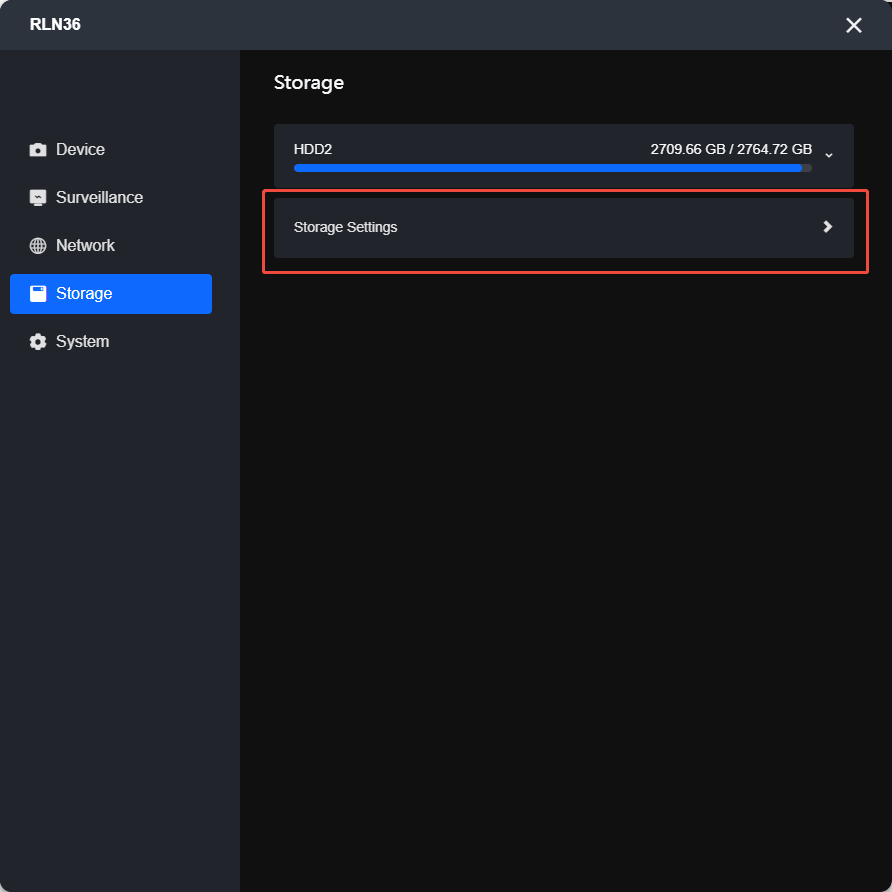Click the System gear icon
The image size is (892, 892).
tap(38, 342)
